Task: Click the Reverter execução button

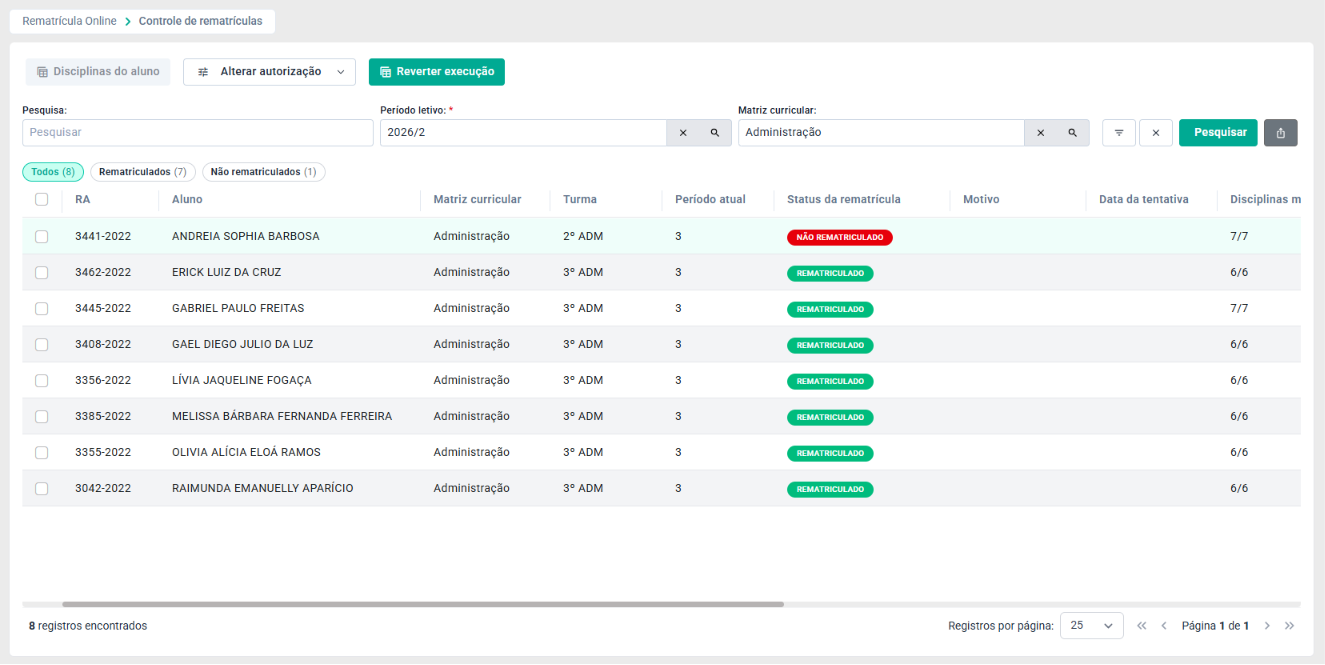Action: pos(437,72)
